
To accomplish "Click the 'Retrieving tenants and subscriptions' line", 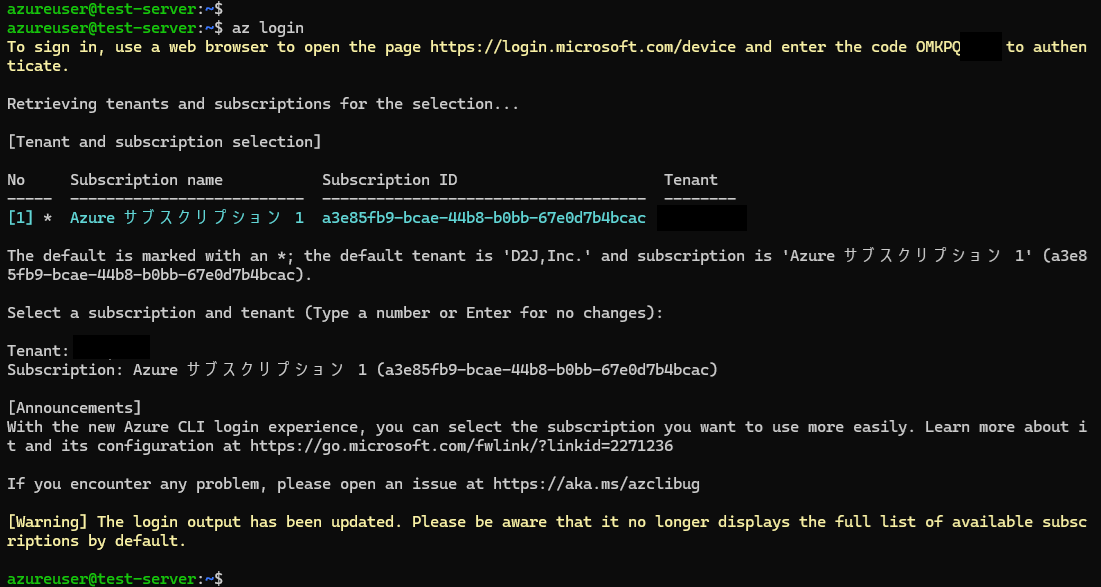I will click(263, 104).
